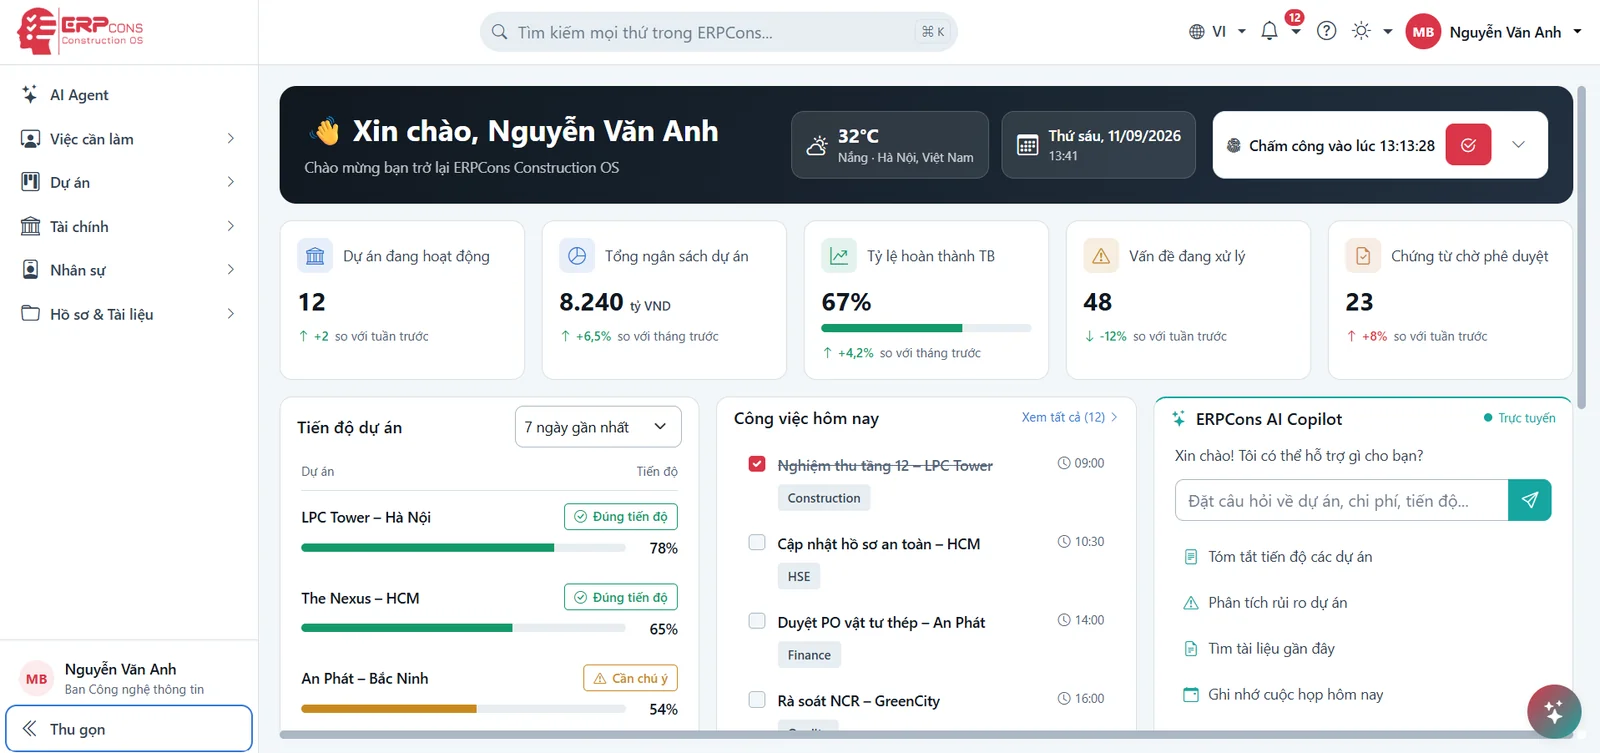Focus the Đặt câu hỏi Copilot input
This screenshot has height=753, width=1600.
click(x=1341, y=500)
